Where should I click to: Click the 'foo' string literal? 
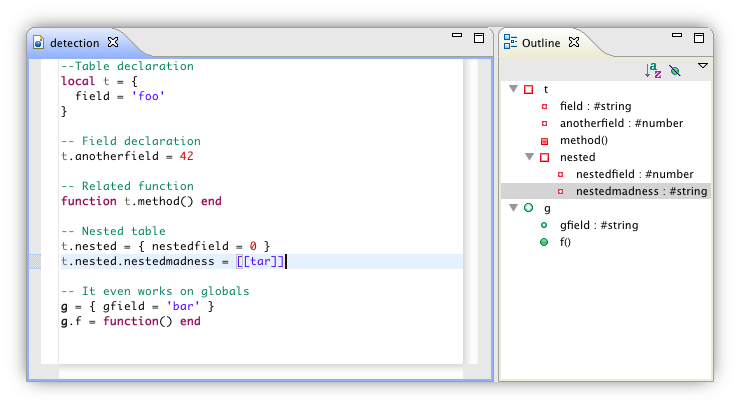(148, 96)
